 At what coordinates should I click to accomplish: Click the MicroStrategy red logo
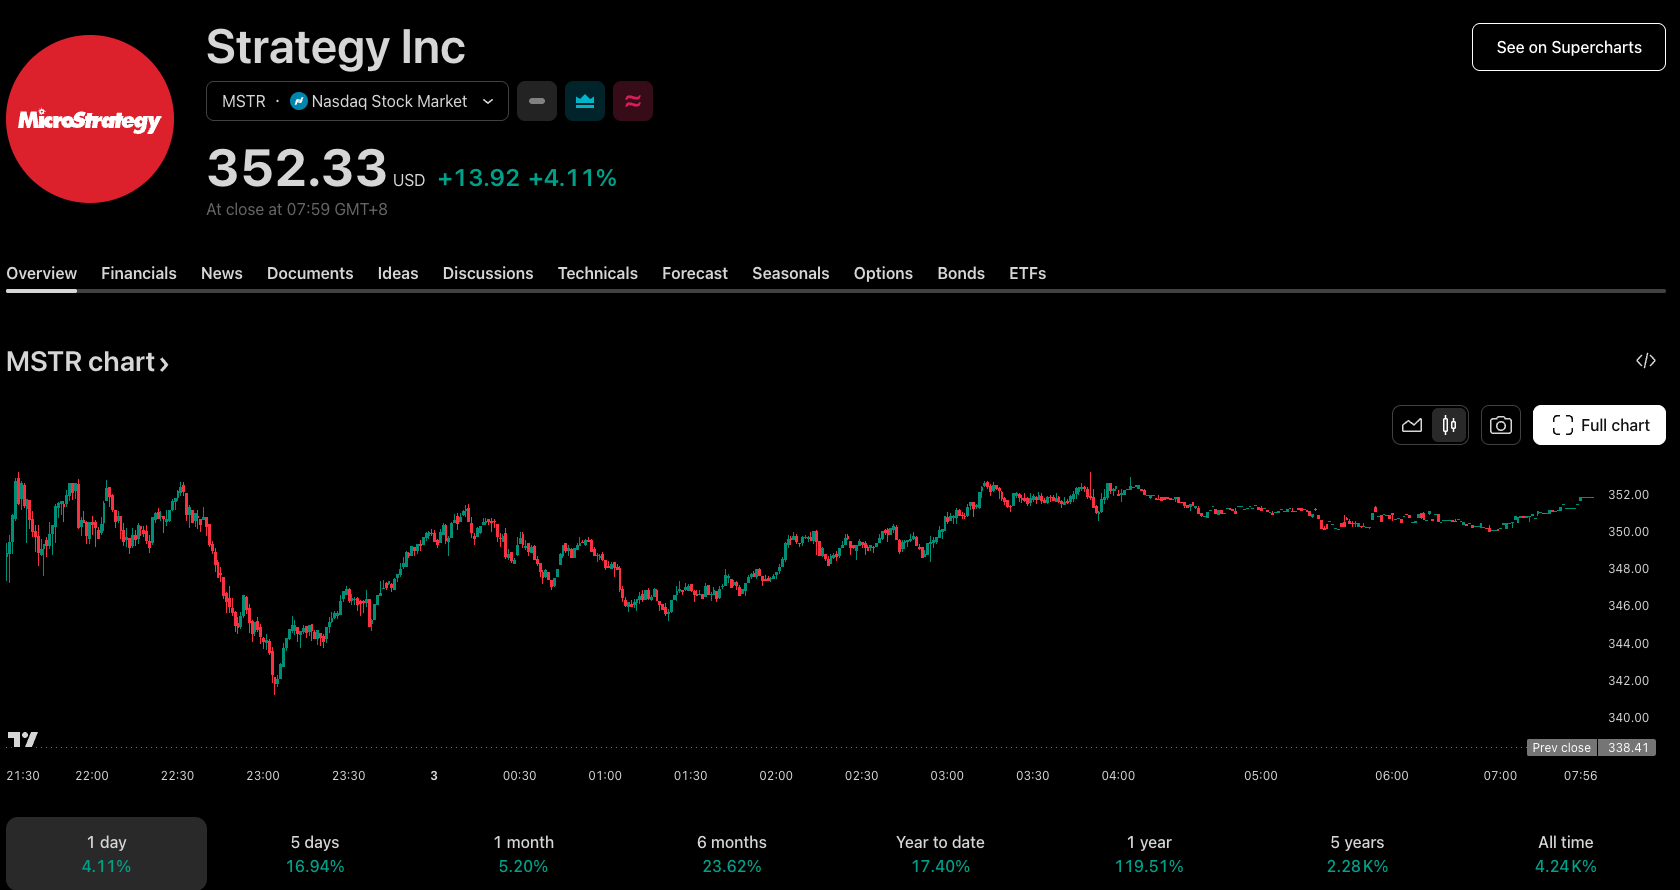pyautogui.click(x=90, y=119)
